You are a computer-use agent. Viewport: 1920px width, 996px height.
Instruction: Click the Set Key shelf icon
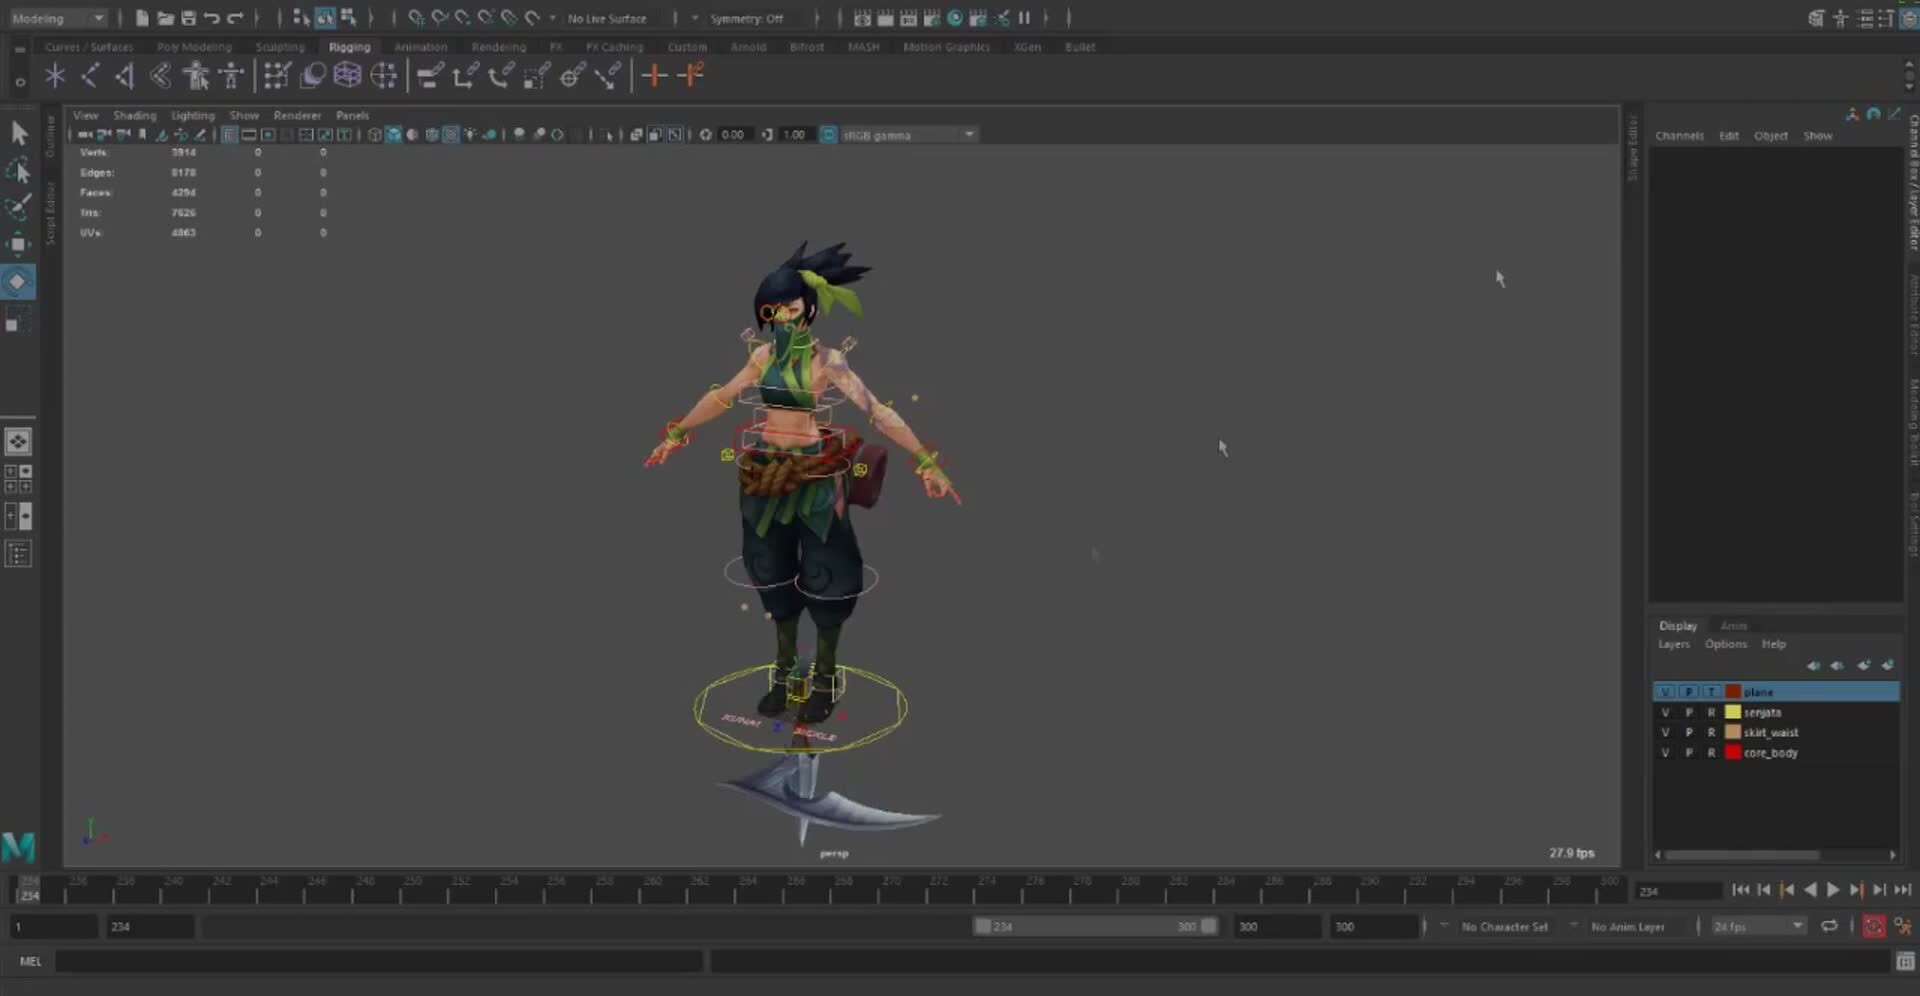pyautogui.click(x=654, y=76)
